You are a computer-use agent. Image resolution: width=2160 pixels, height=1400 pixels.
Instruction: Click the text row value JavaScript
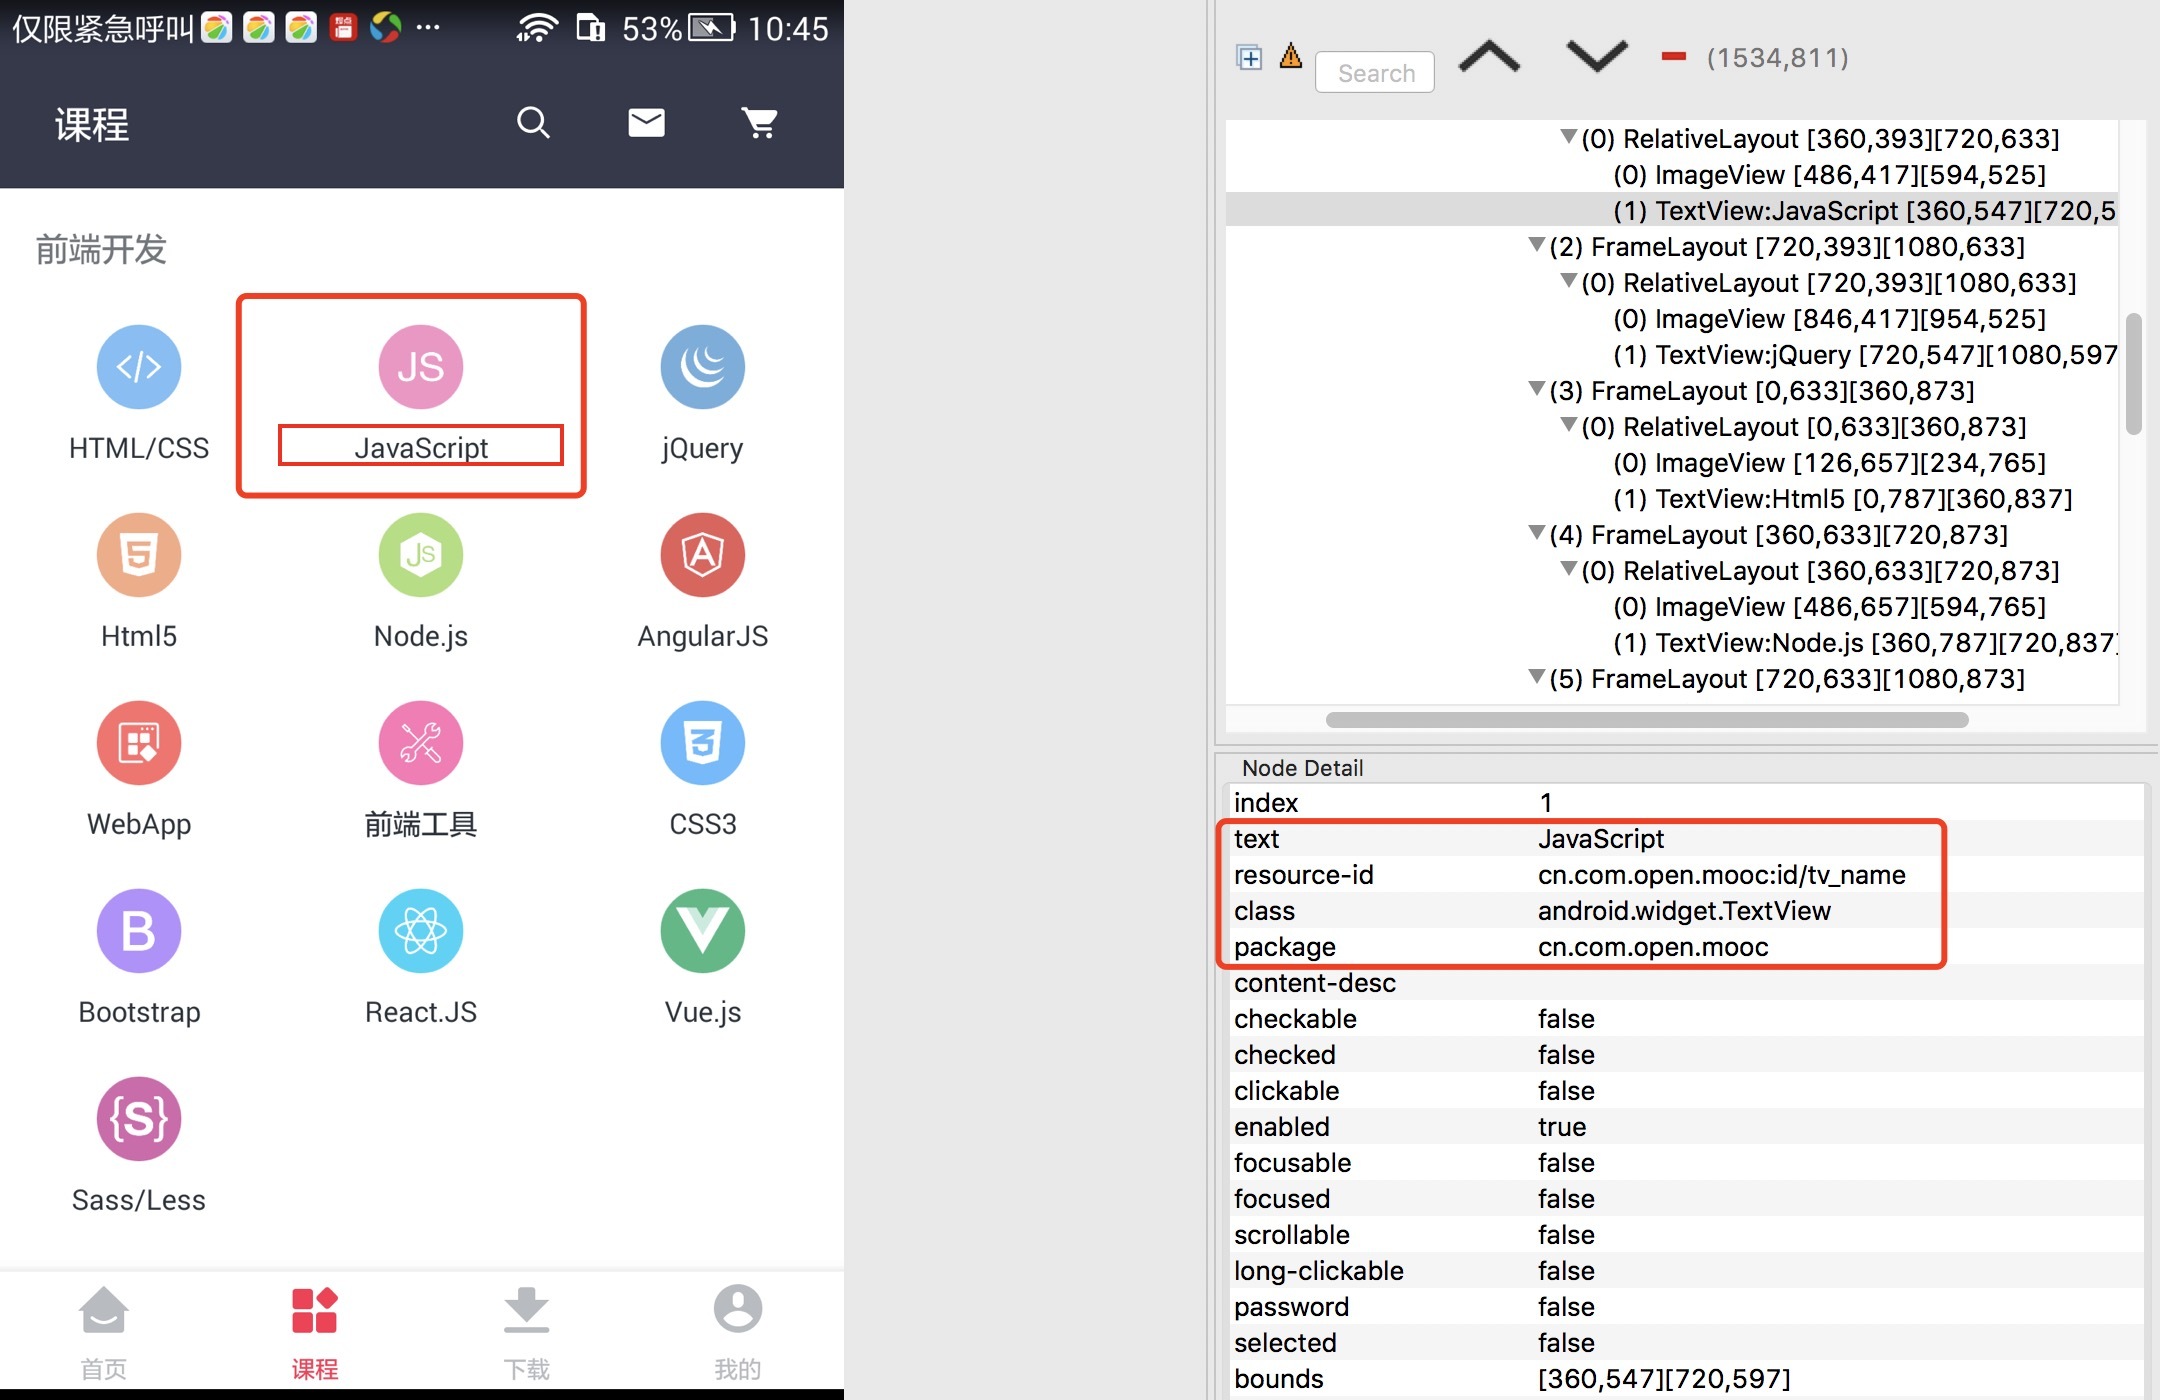coord(1601,839)
